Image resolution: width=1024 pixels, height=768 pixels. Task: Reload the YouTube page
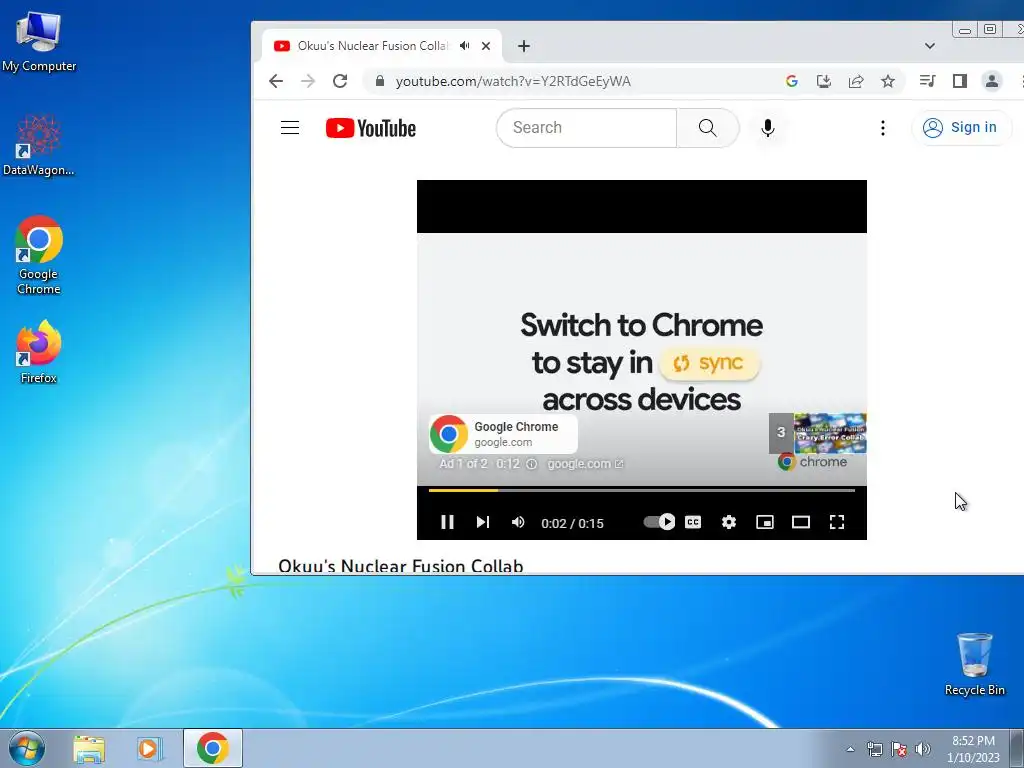point(340,81)
